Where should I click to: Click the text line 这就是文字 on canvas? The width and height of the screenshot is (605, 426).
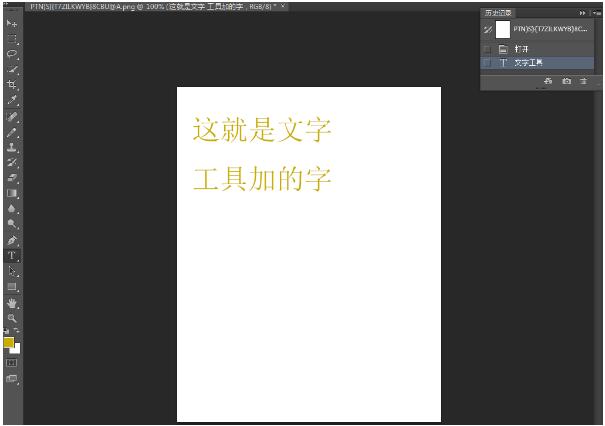coord(262,130)
